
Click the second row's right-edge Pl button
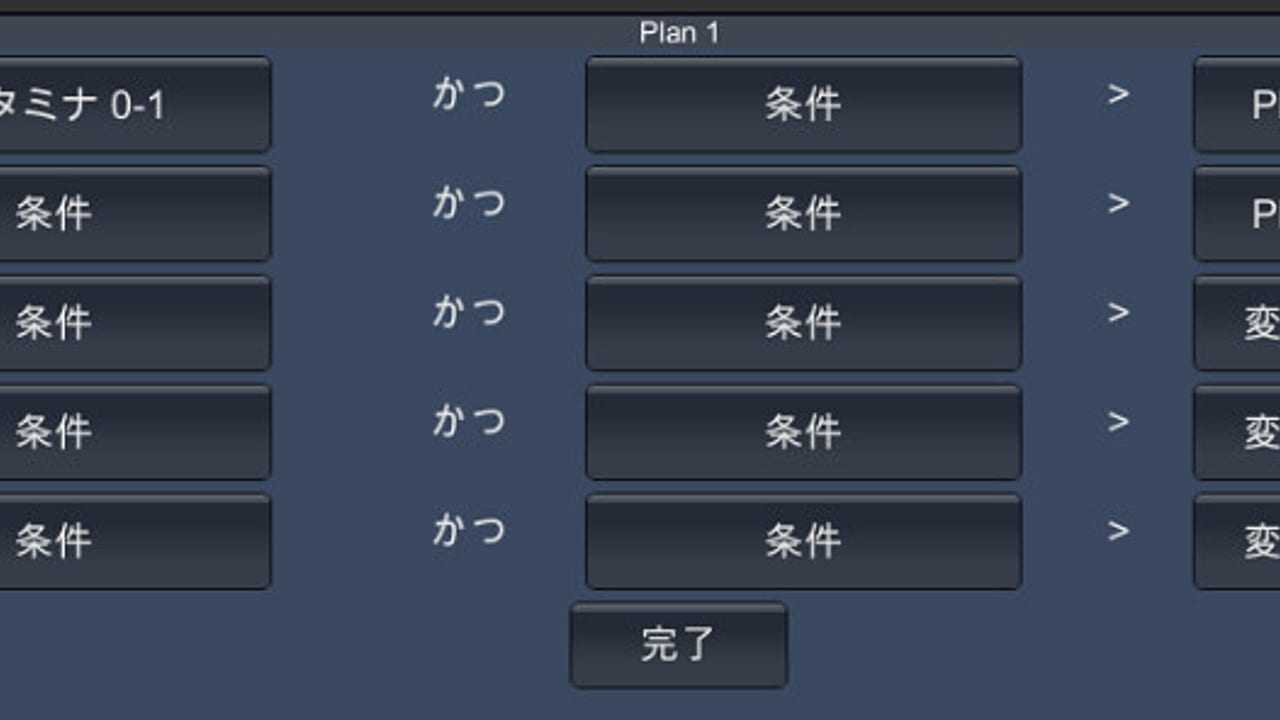pyautogui.click(x=1238, y=213)
